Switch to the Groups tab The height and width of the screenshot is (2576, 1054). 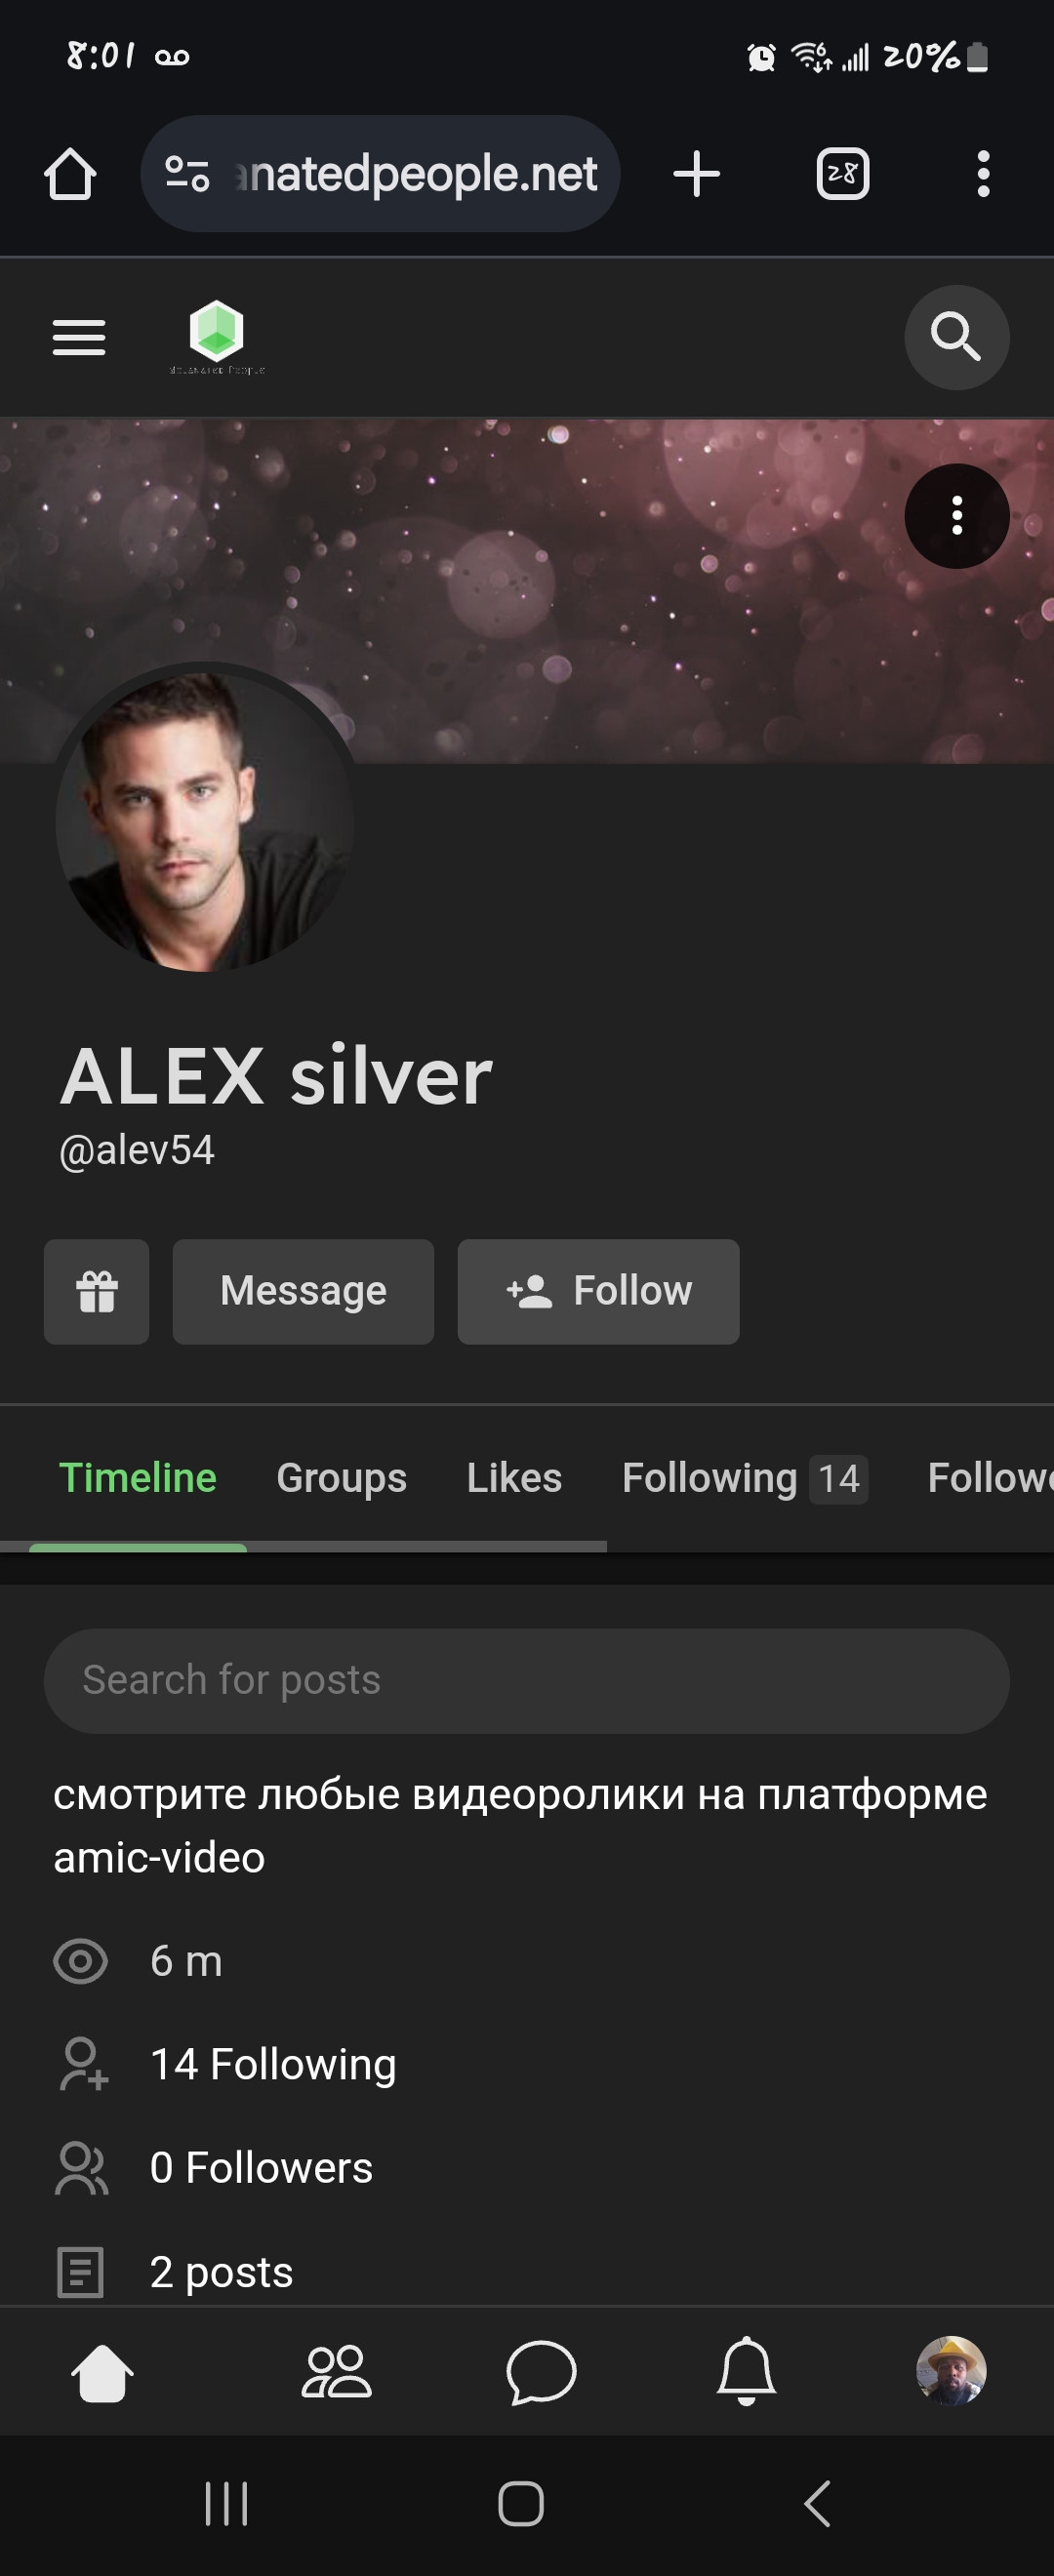coord(341,1477)
